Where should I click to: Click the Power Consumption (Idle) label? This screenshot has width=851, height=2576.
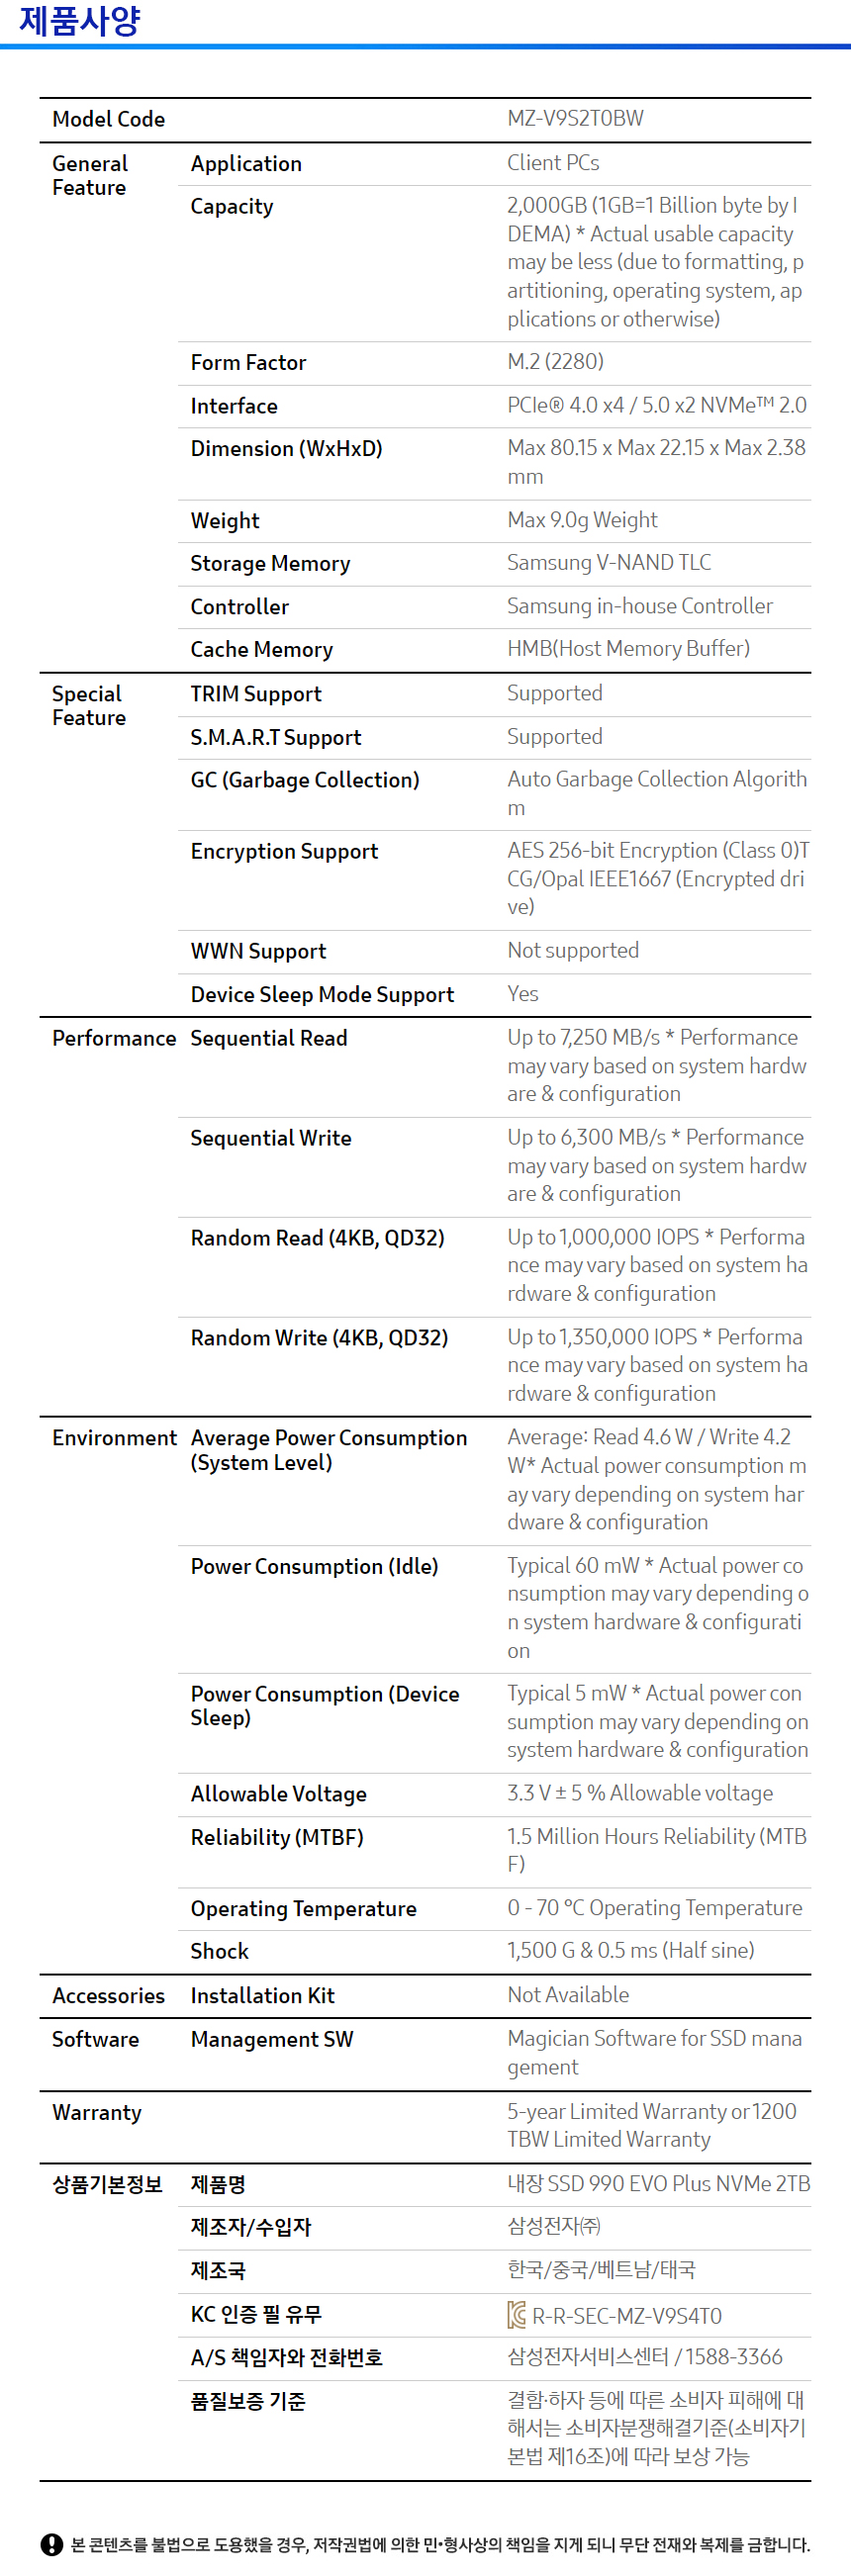314,1566
